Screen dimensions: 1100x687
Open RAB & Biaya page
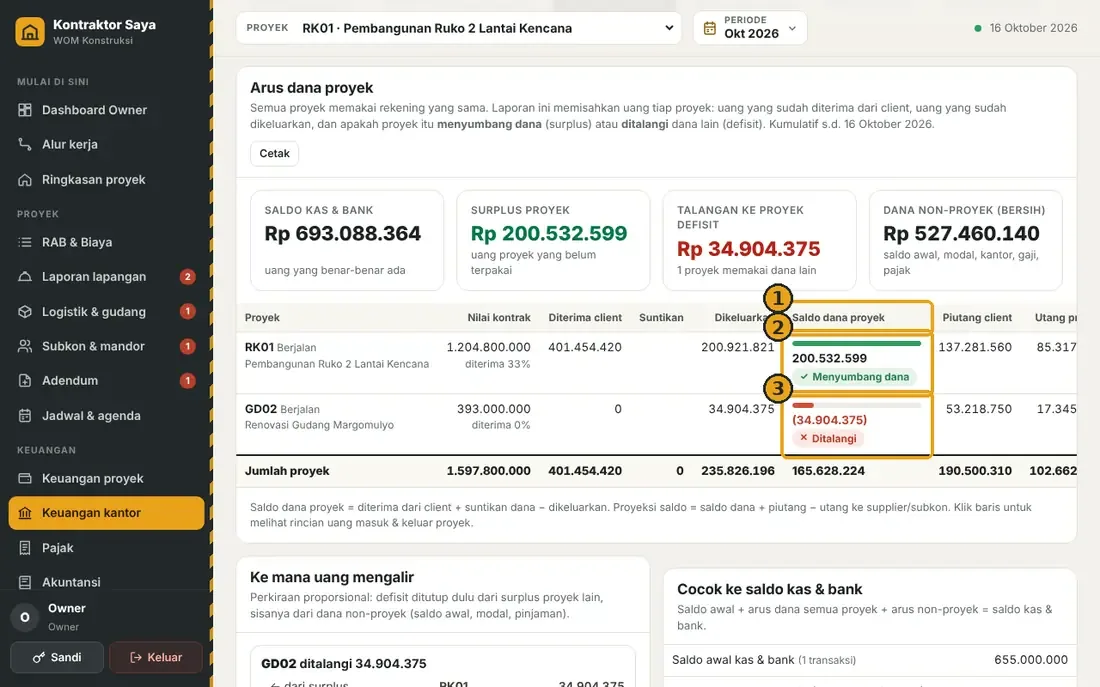coord(107,242)
